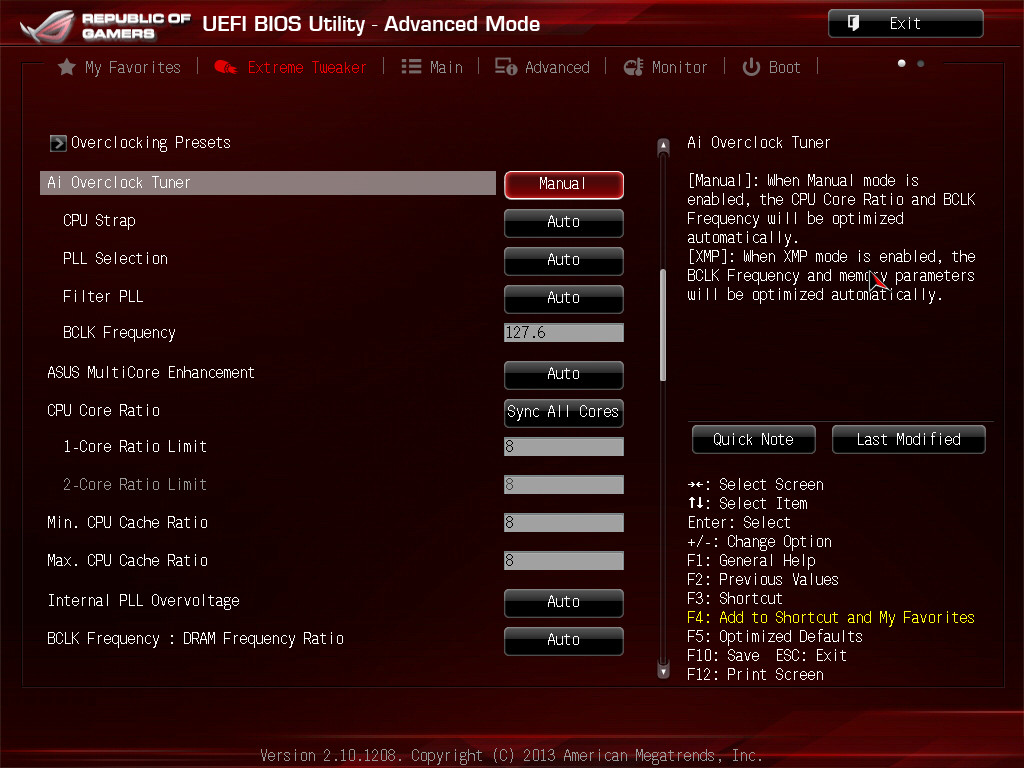Open the CPU Strap Auto dropdown

tap(563, 222)
